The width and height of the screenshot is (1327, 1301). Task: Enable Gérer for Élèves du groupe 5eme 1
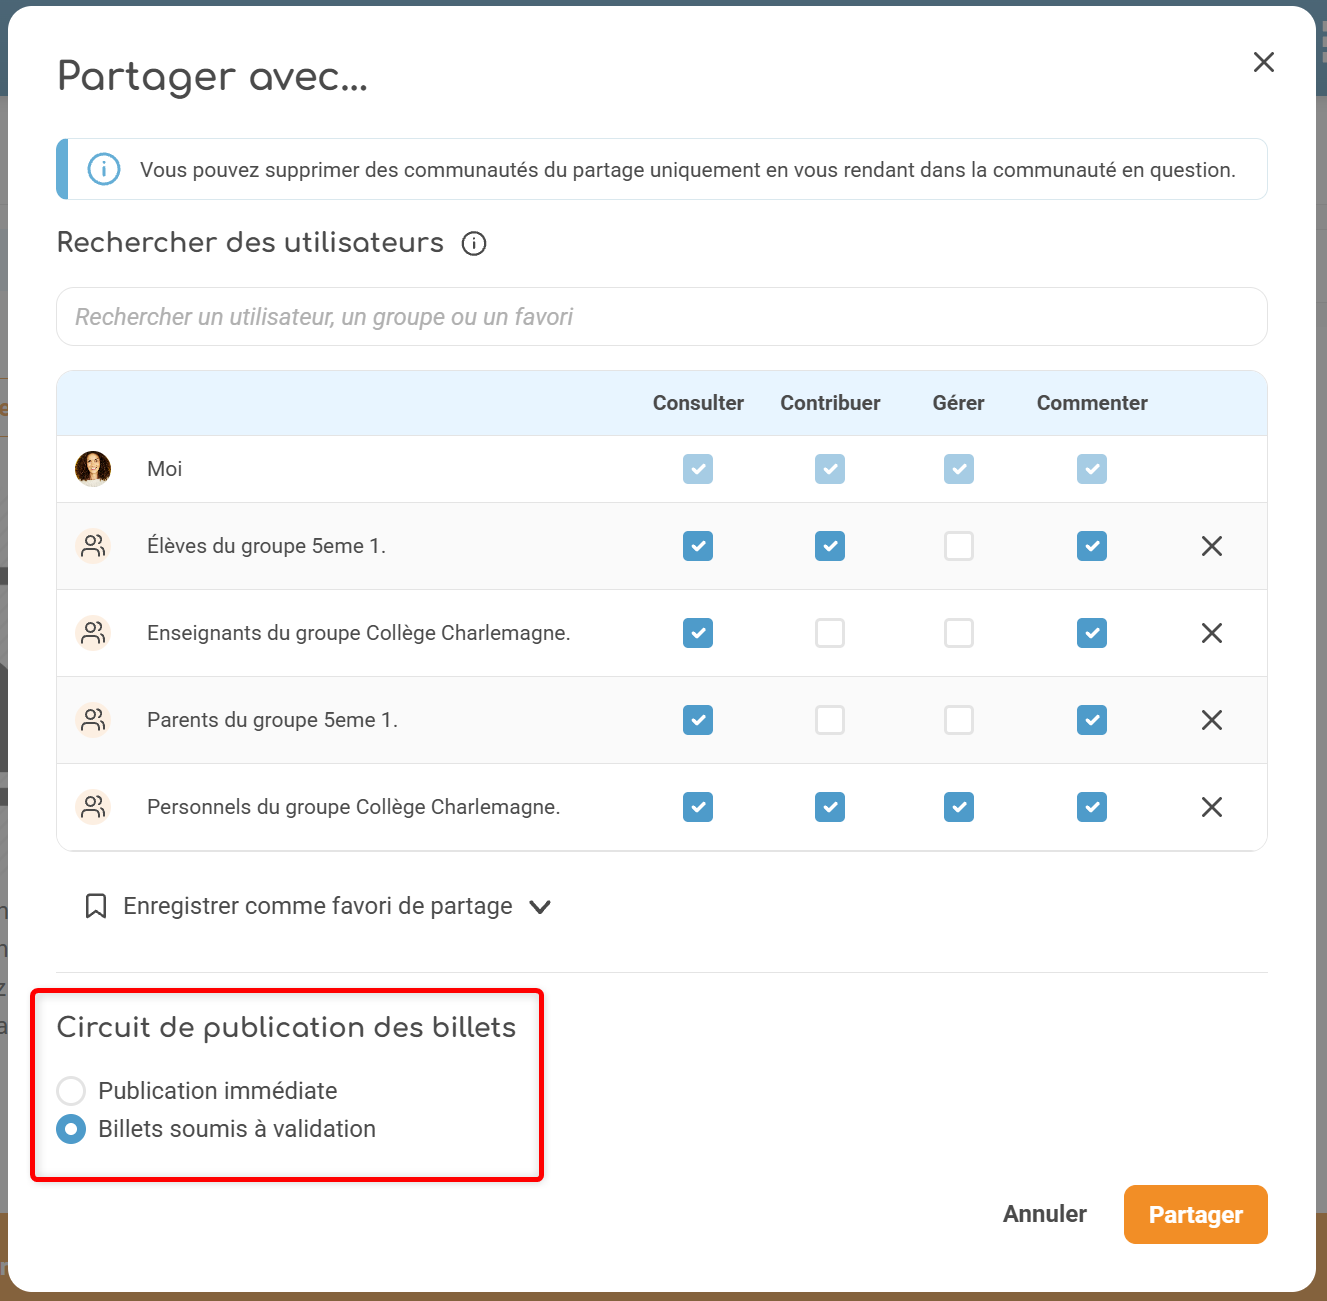pyautogui.click(x=958, y=546)
